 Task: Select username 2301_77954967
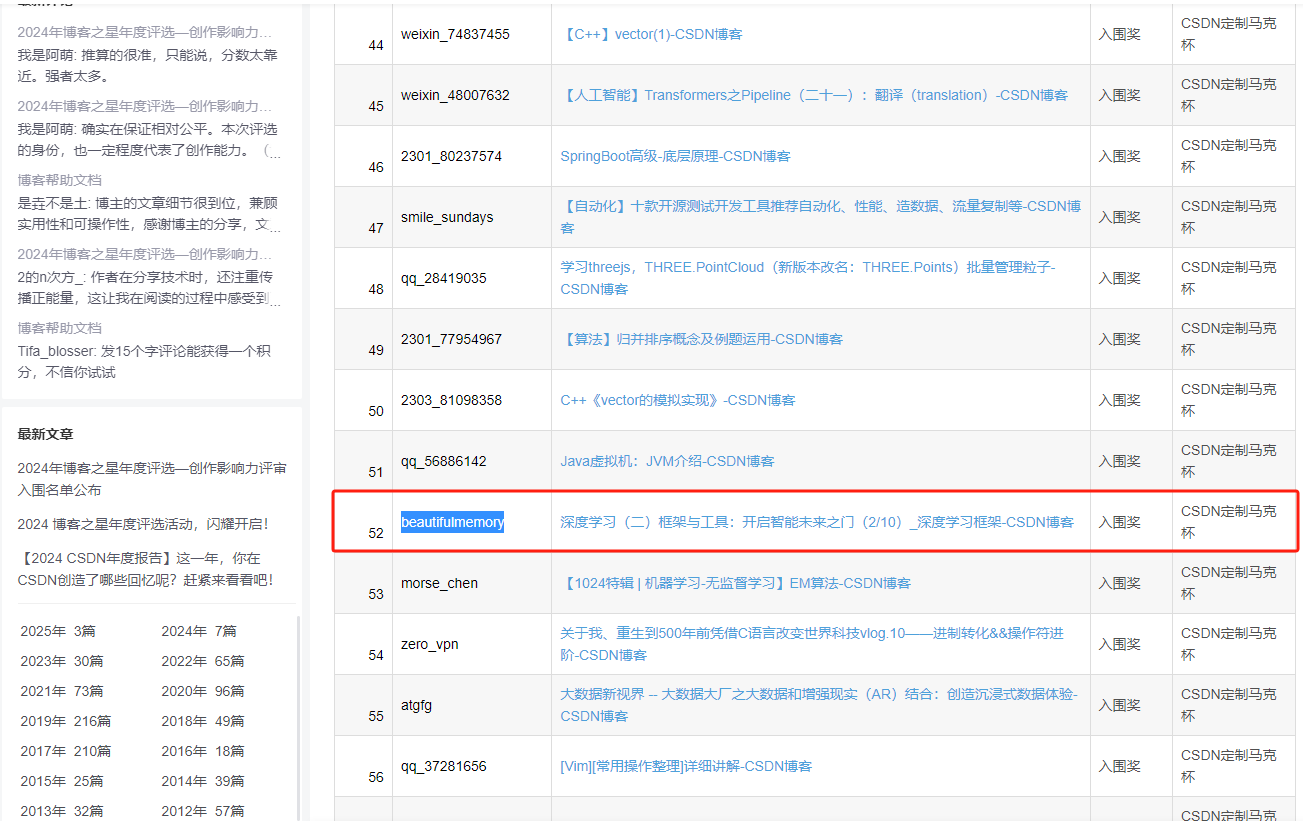pos(451,339)
